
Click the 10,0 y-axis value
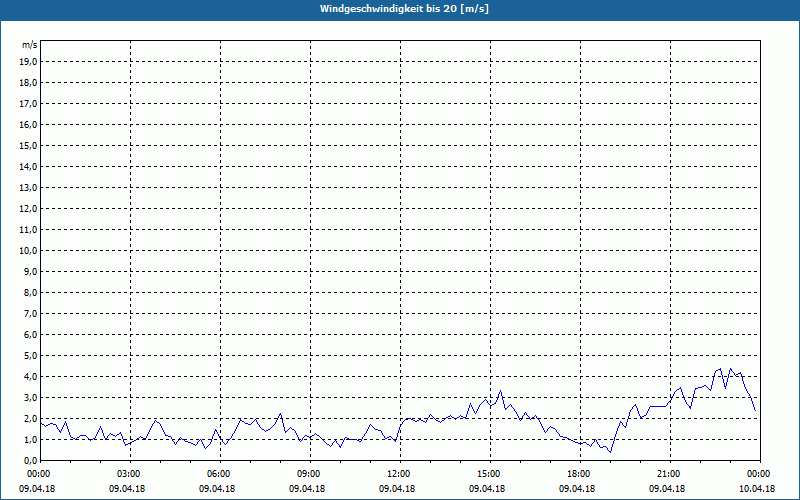point(28,251)
